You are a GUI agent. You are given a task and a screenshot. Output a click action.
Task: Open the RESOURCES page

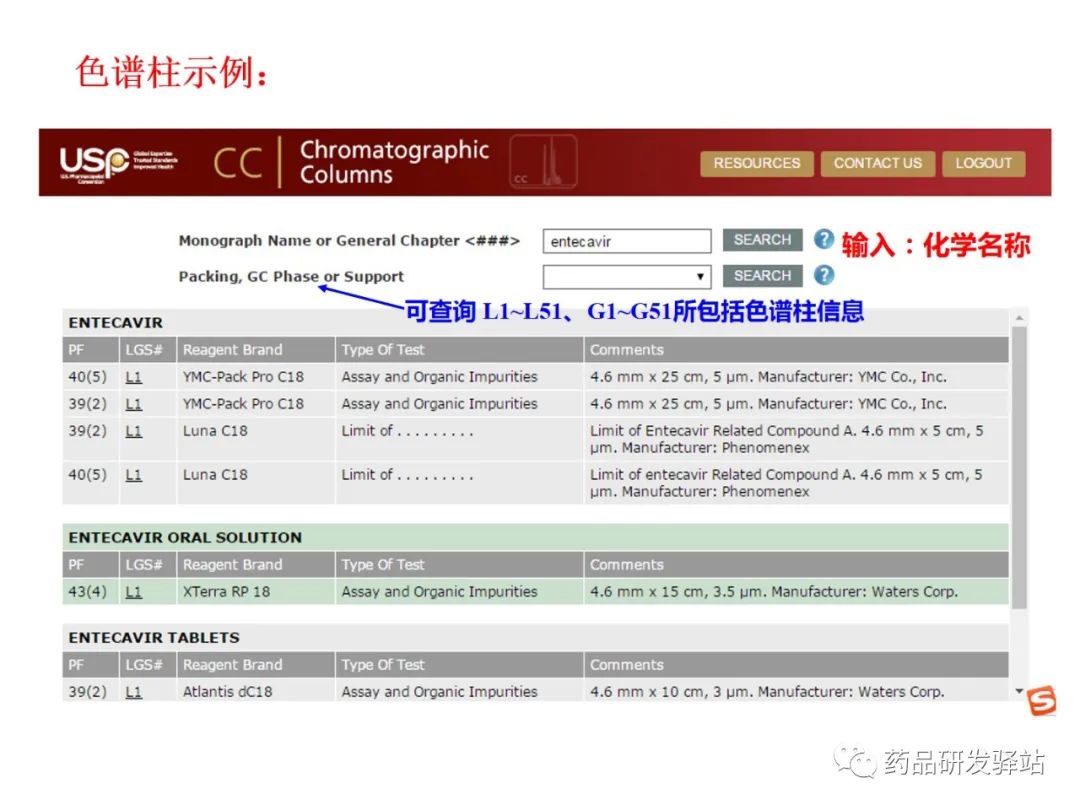756,163
